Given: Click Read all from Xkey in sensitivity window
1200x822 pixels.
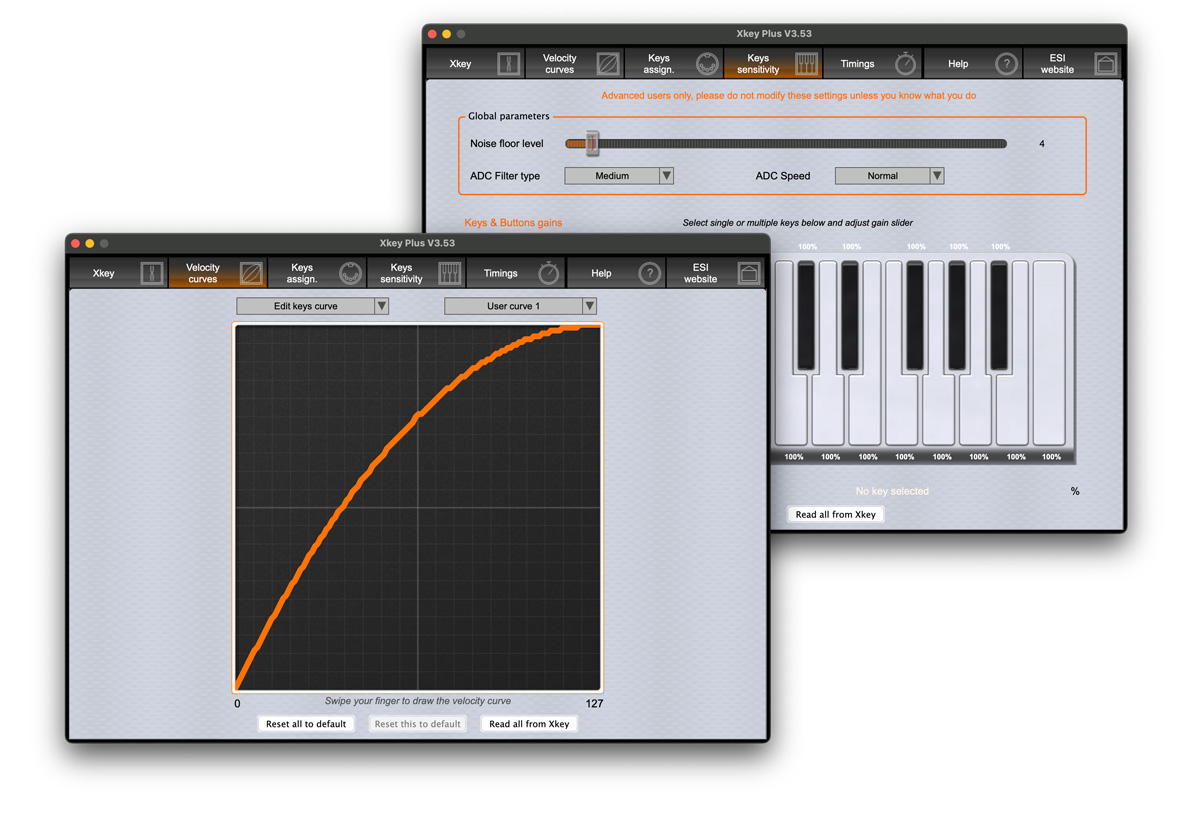Looking at the screenshot, I should pyautogui.click(x=836, y=515).
